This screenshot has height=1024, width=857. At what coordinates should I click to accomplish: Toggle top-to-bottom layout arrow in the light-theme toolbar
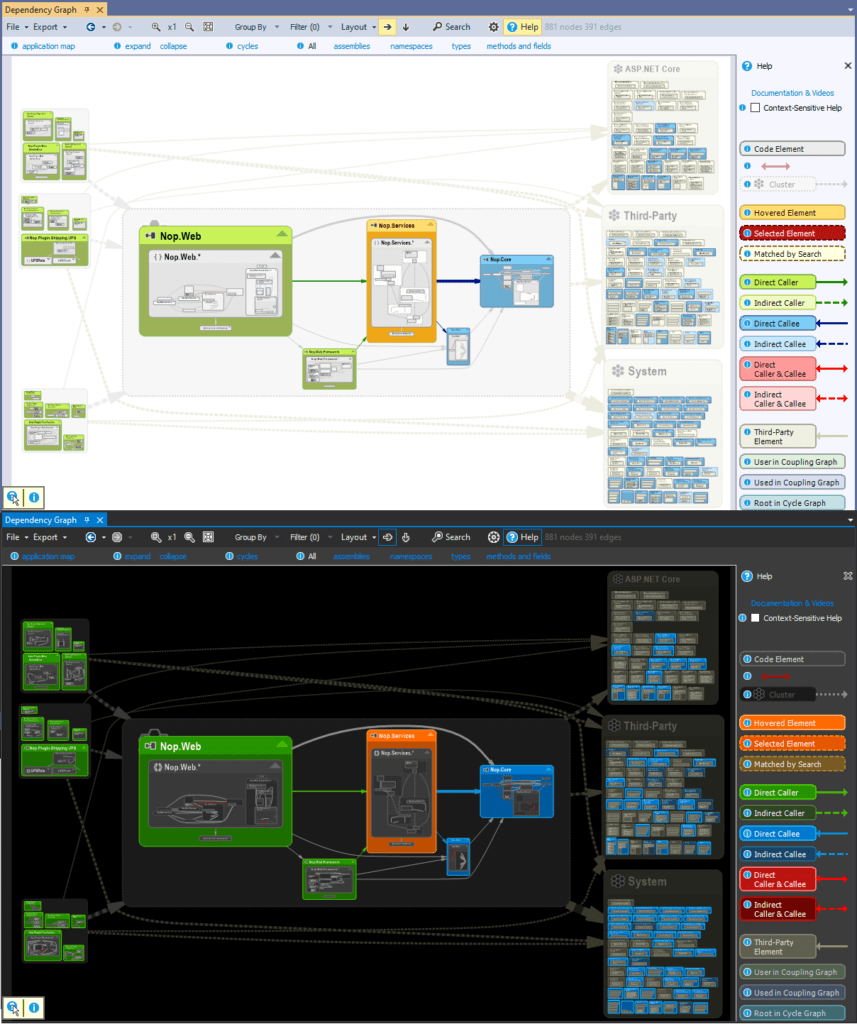(x=406, y=27)
